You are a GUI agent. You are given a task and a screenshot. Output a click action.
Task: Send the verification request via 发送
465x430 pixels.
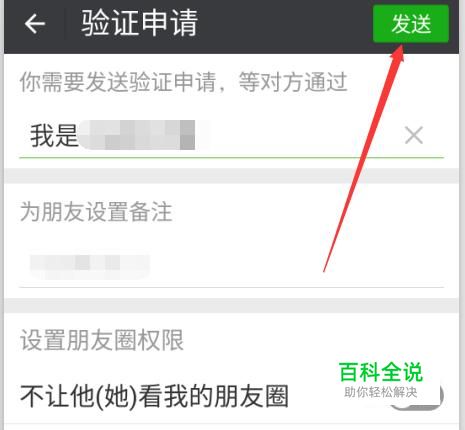411,24
